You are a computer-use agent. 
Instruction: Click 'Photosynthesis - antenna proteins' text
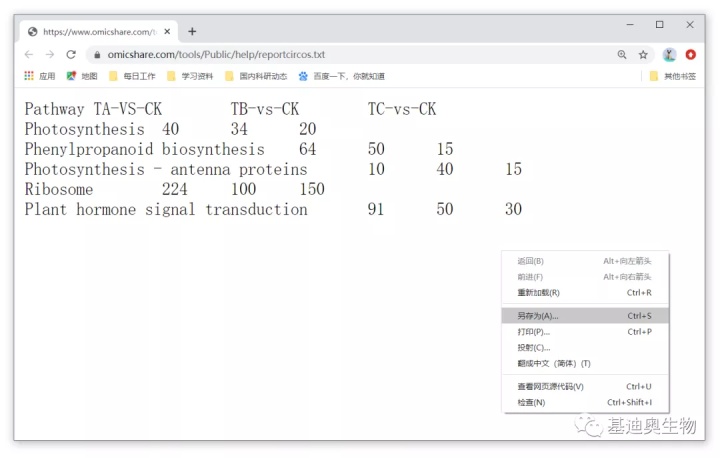166,170
